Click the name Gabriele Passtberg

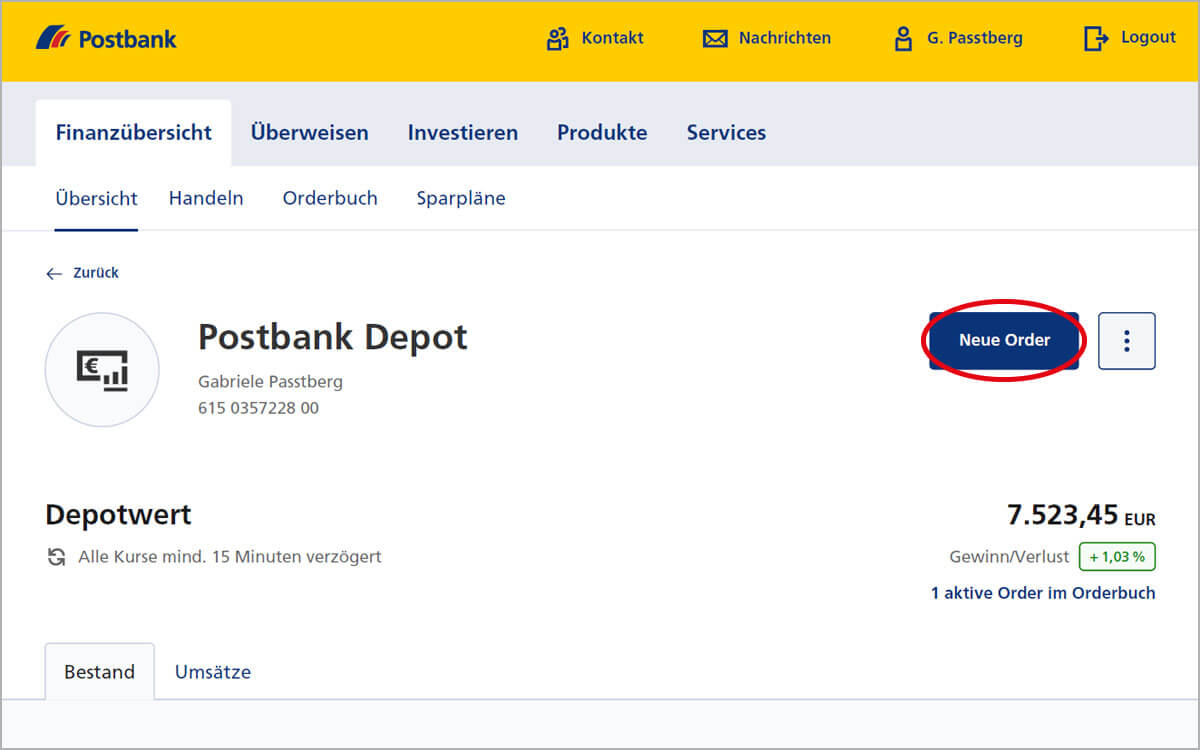click(270, 382)
